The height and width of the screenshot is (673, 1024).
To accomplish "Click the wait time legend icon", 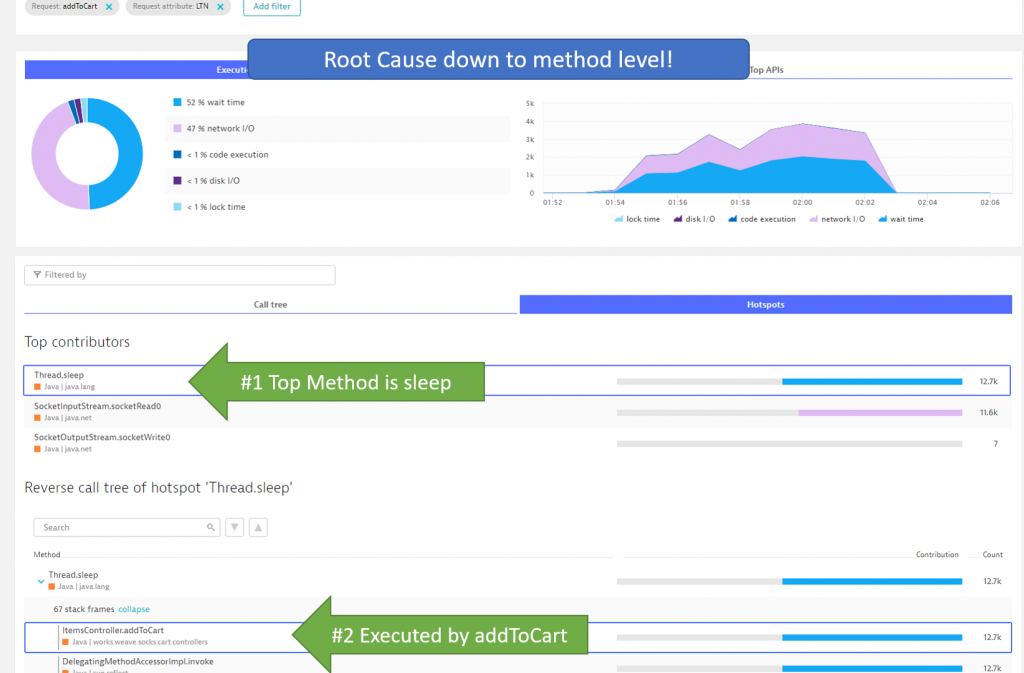I will tap(885, 218).
